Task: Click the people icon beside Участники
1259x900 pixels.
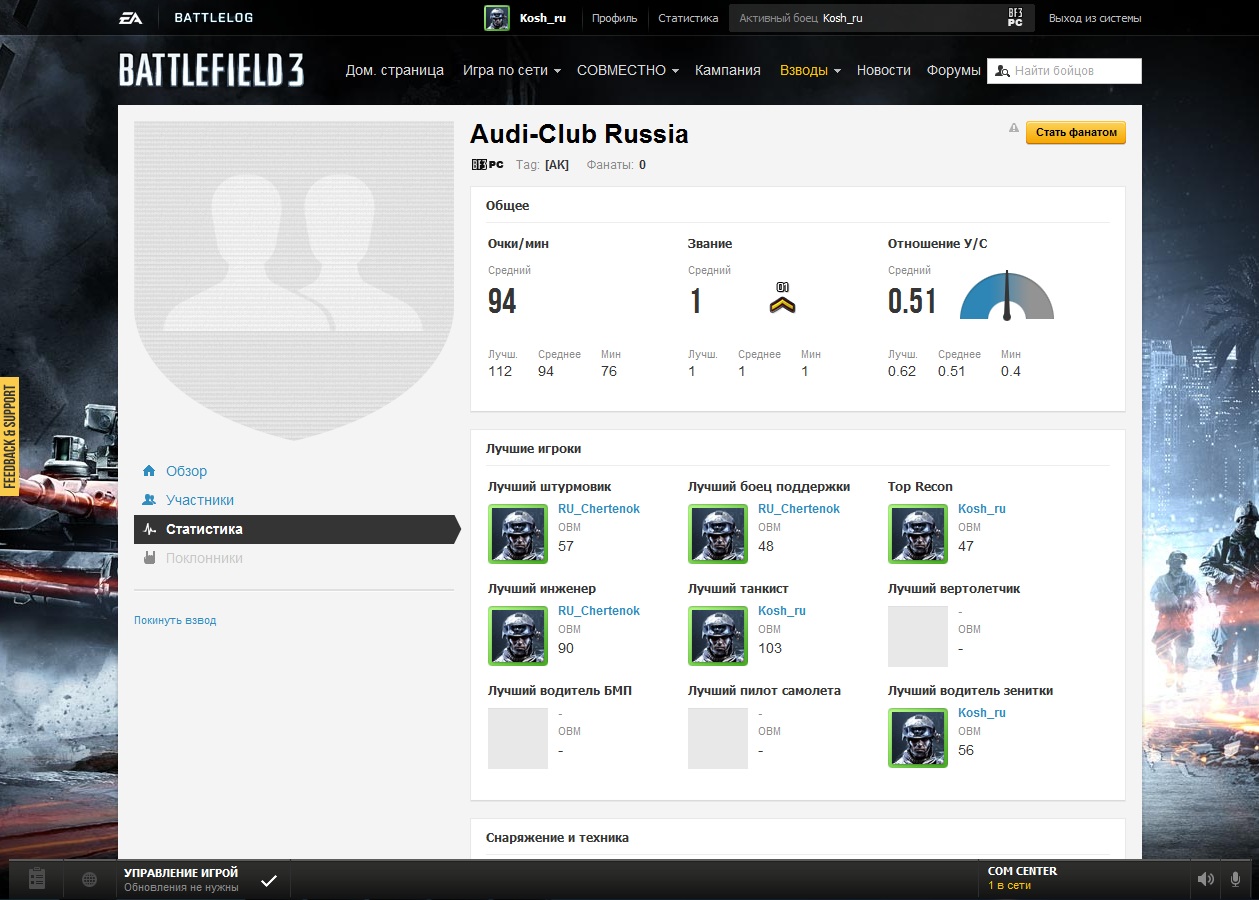Action: click(x=149, y=500)
